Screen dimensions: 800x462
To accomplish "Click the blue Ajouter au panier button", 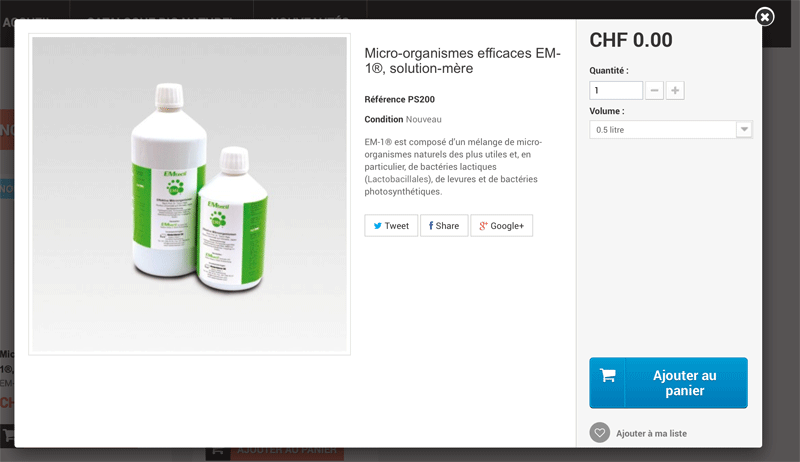I will [x=668, y=382].
